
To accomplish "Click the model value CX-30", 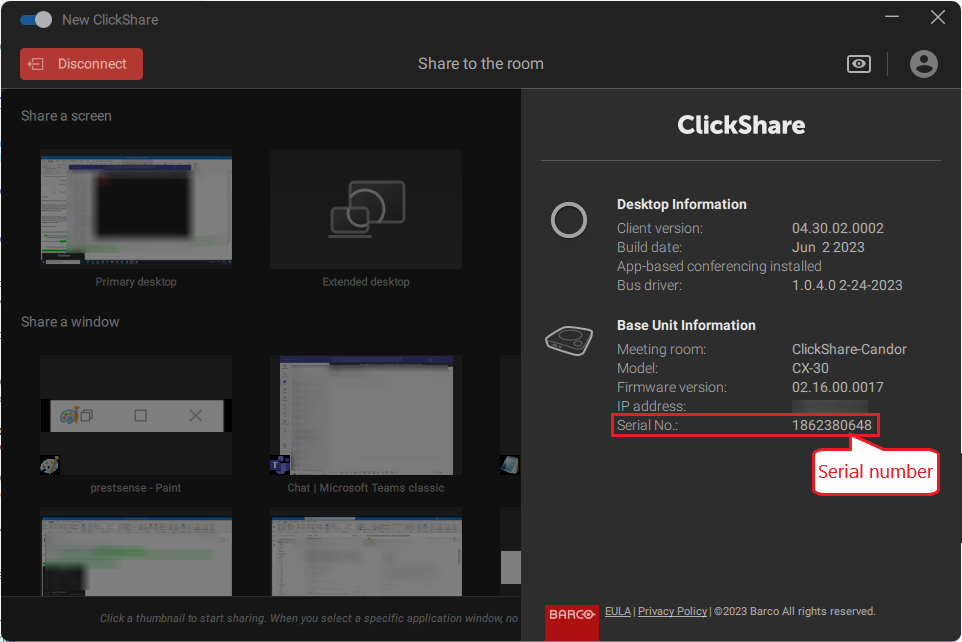I will (x=810, y=368).
